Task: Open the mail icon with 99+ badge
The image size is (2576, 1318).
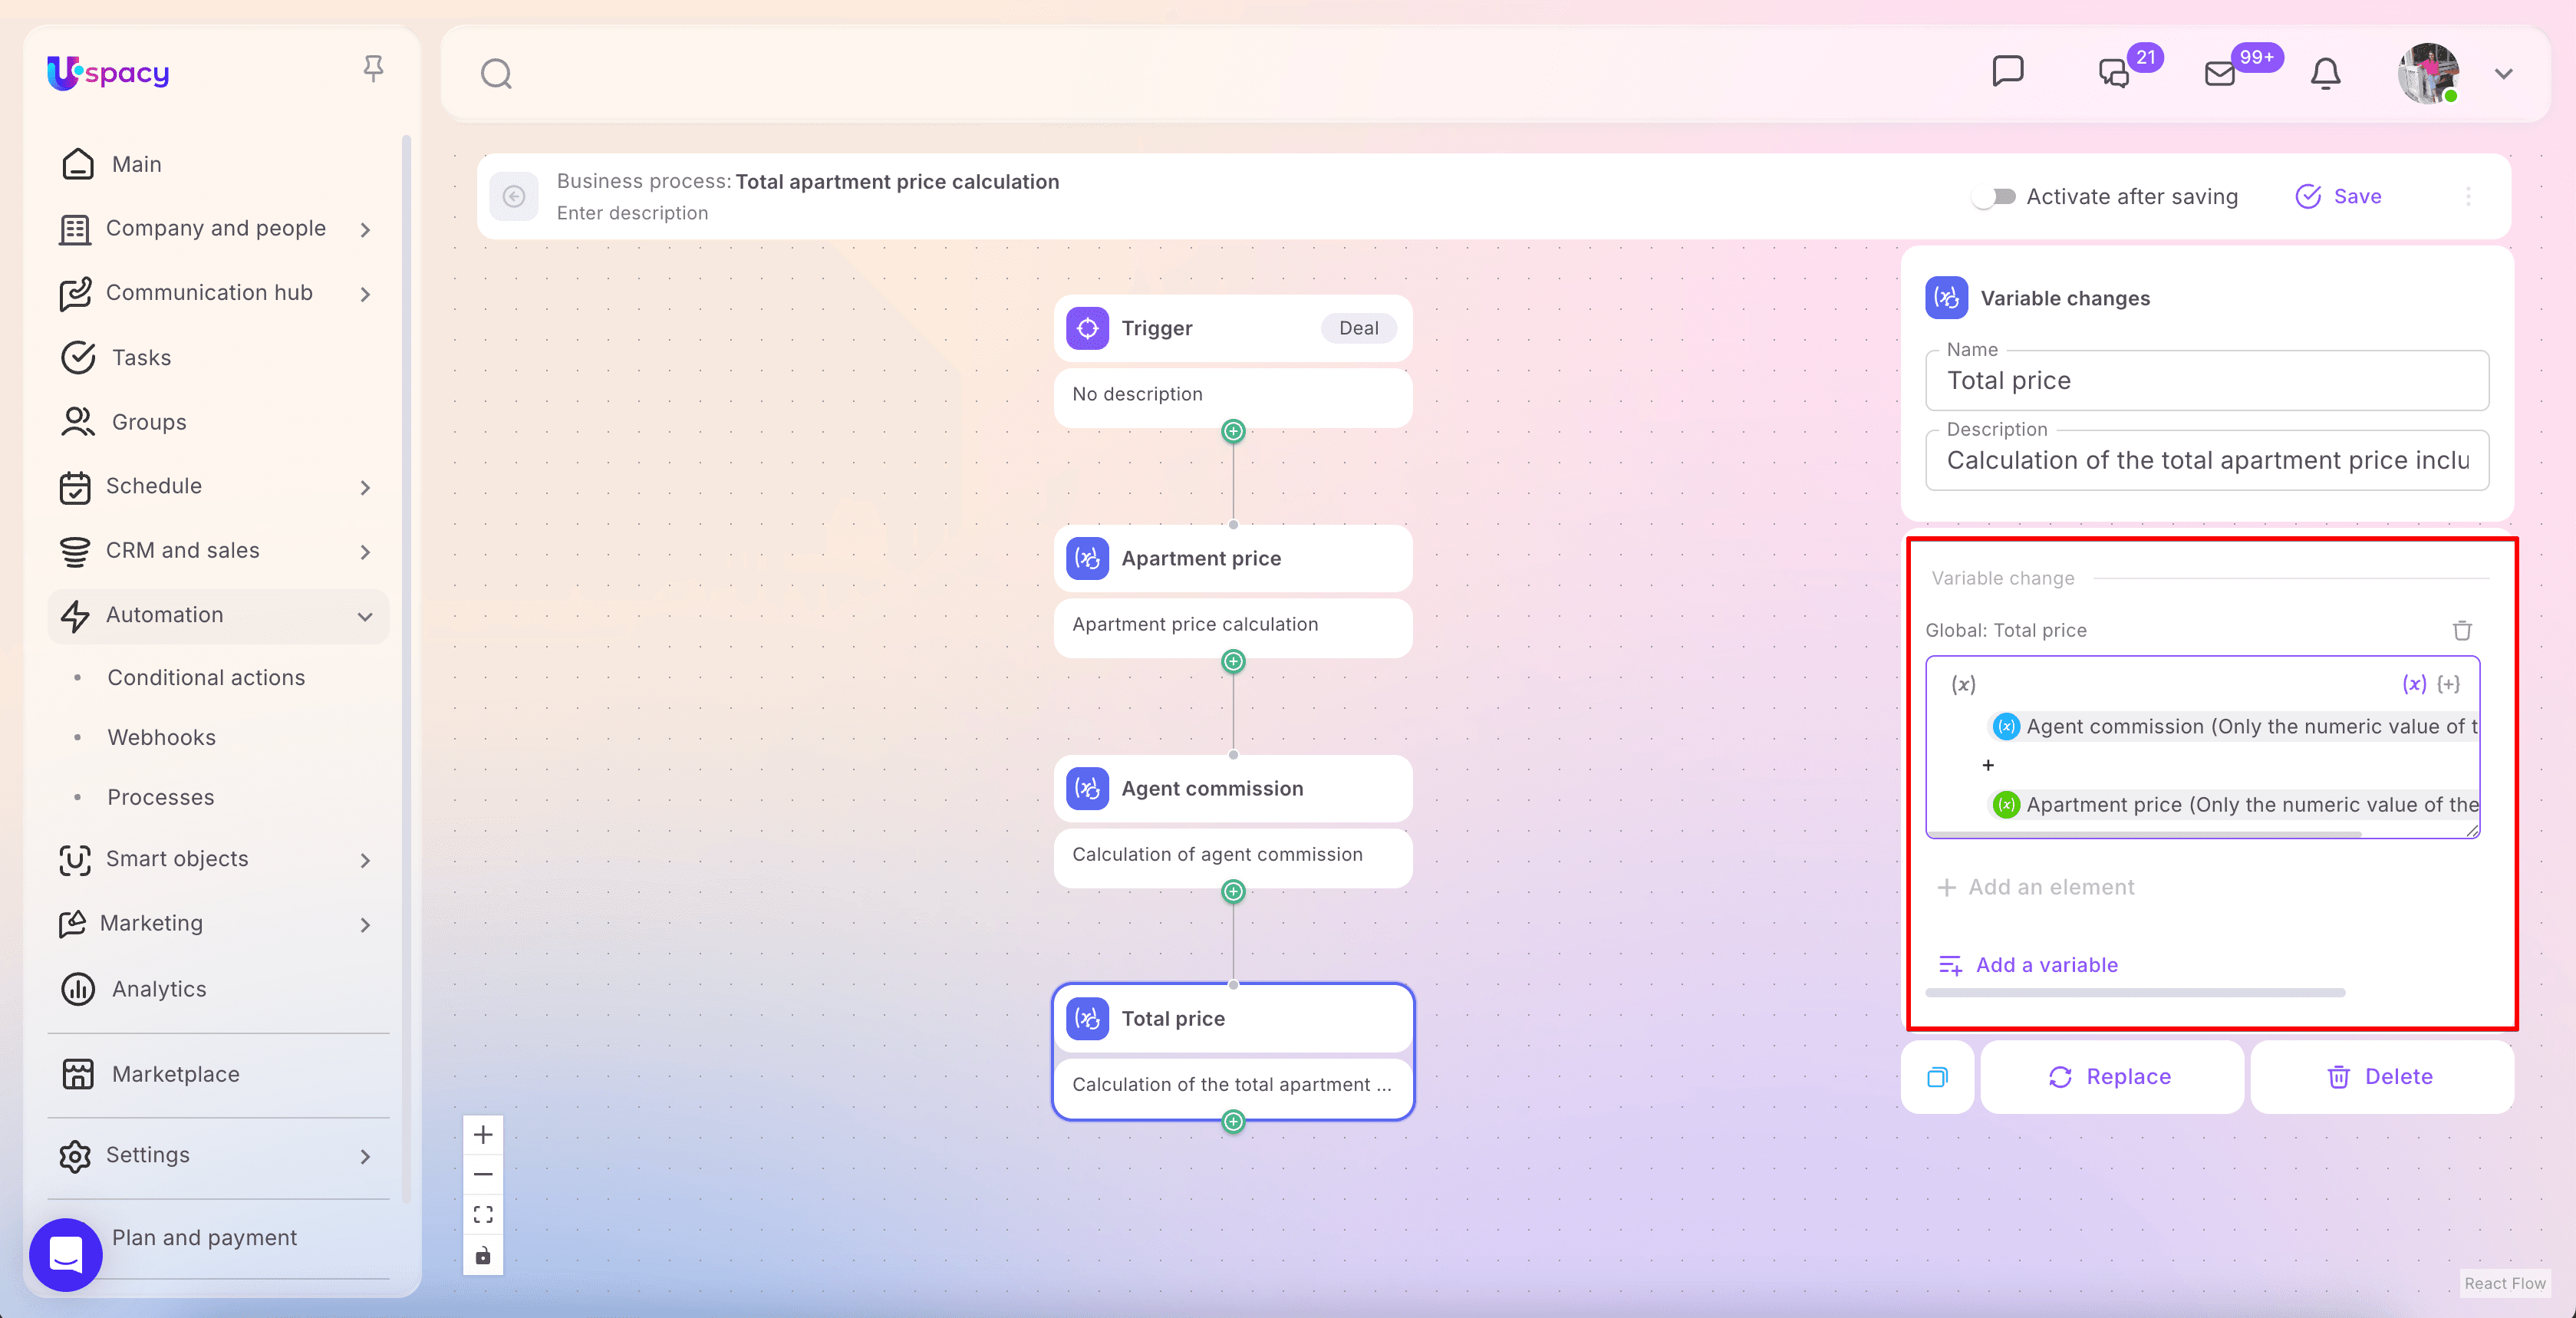Action: point(2220,74)
